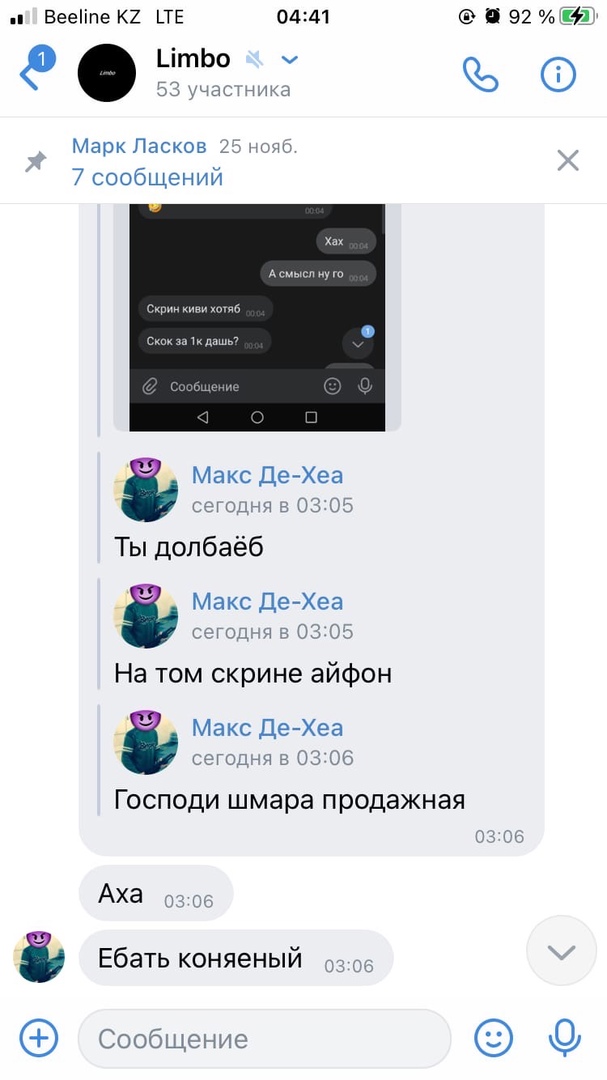Image resolution: width=607 pixels, height=1080 pixels.
Task: Dismiss the pinned message with the X
Action: pos(568,160)
